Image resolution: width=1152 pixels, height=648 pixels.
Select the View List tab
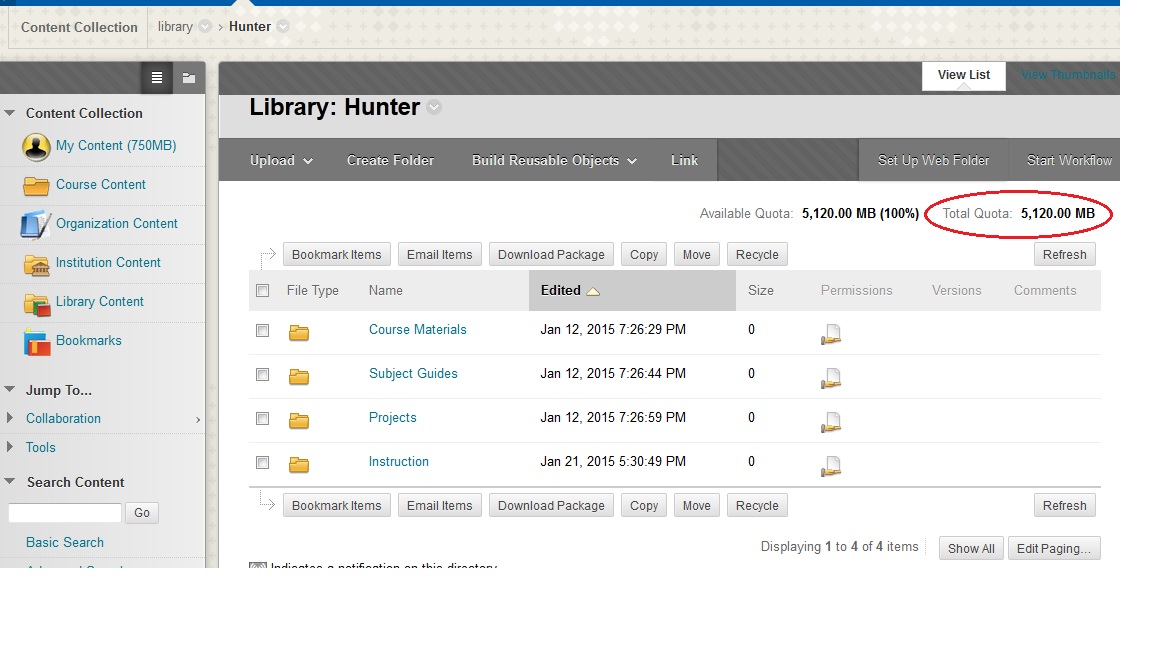pyautogui.click(x=962, y=75)
